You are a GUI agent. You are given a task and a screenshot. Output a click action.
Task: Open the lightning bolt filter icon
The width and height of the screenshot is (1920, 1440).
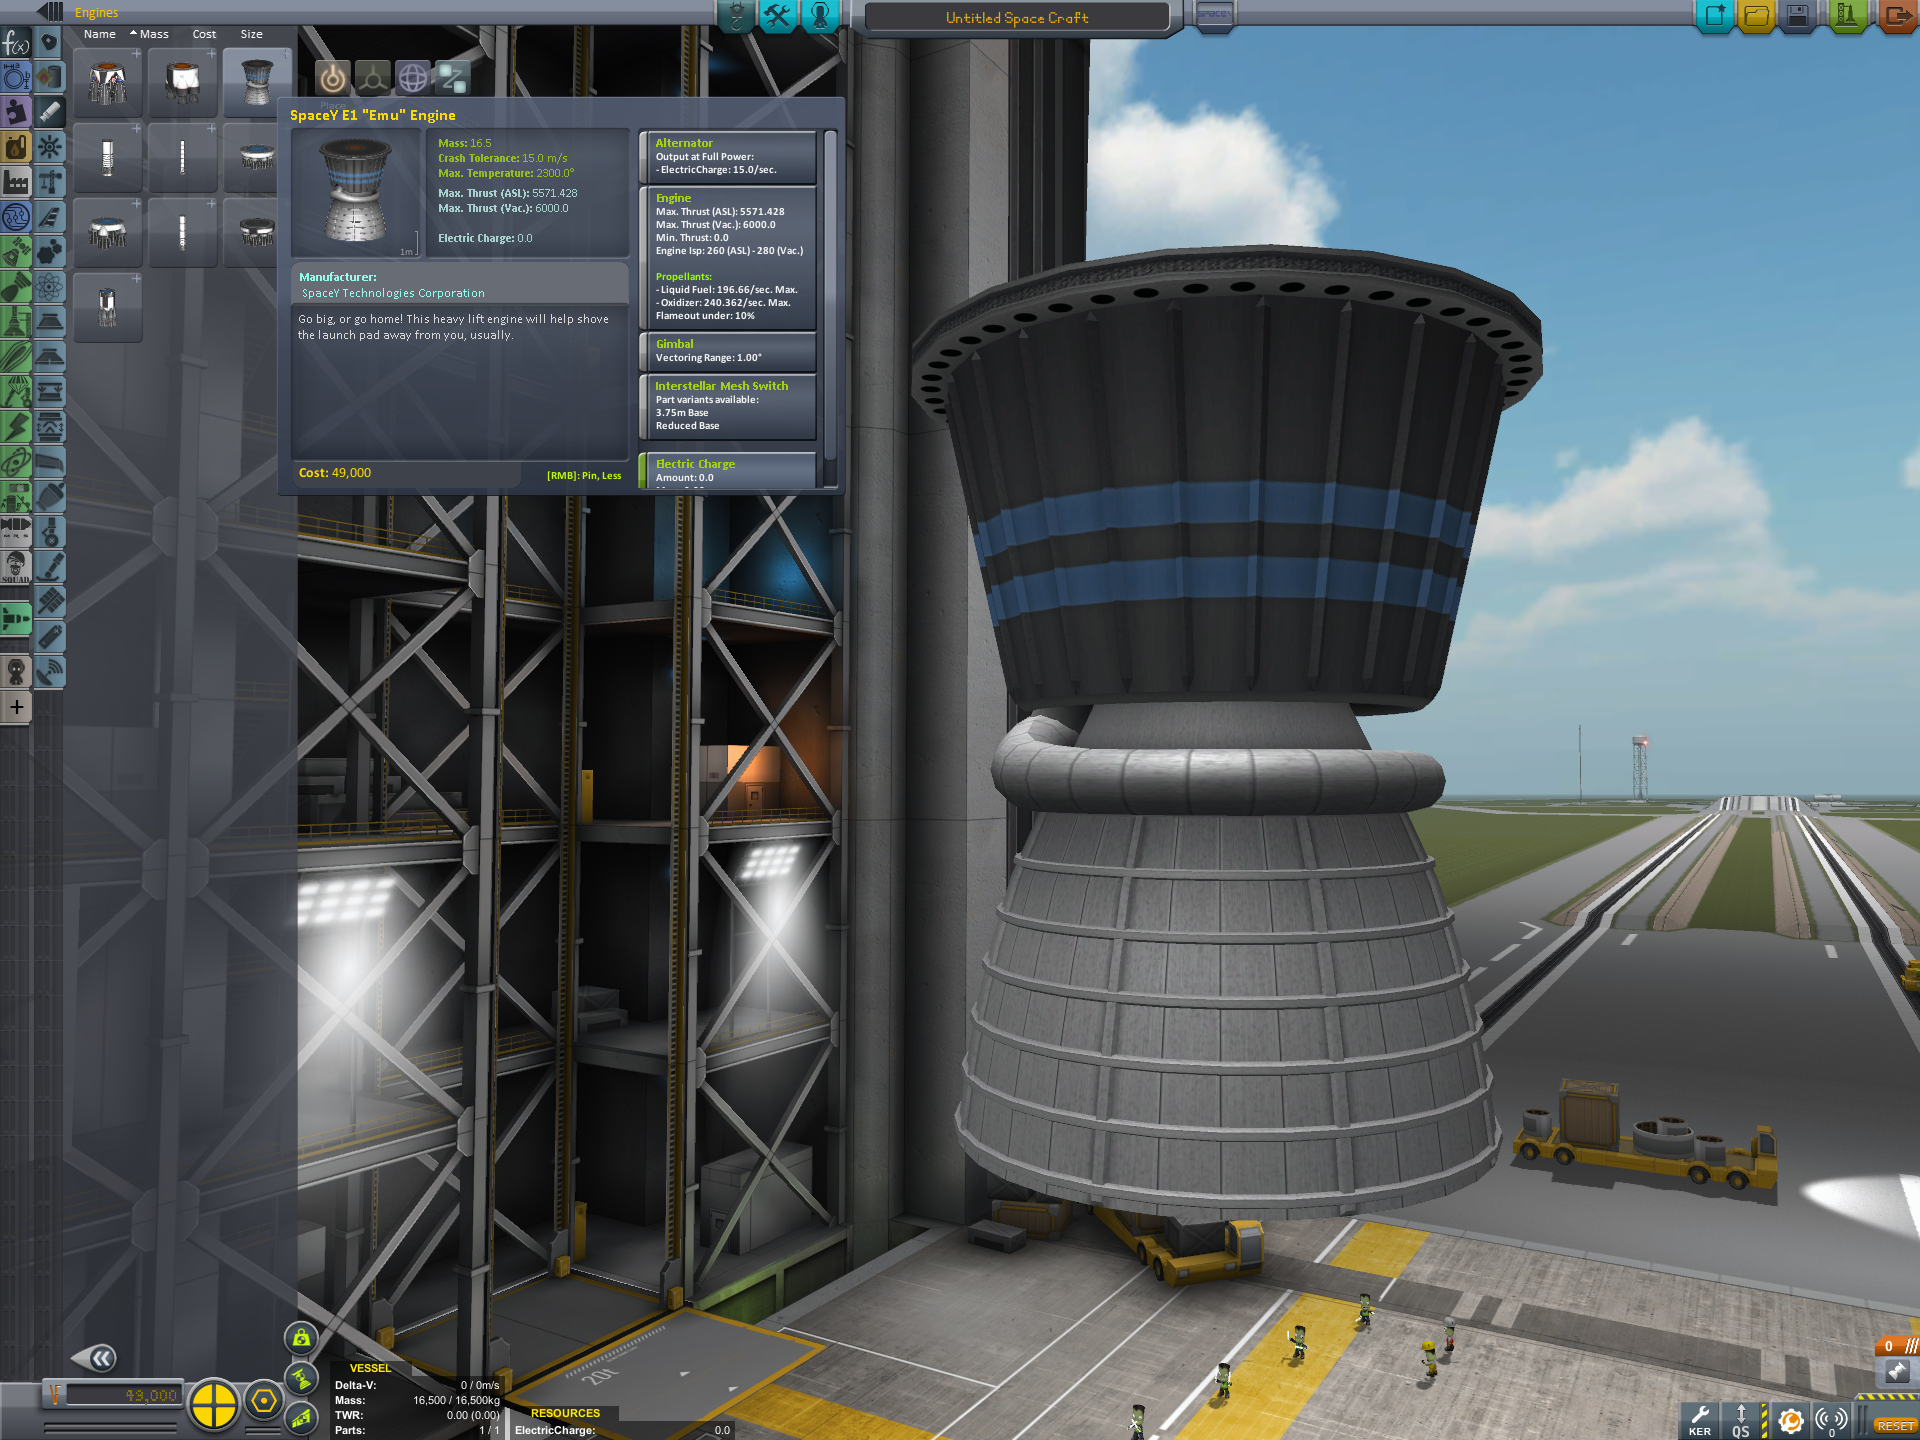click(x=16, y=427)
